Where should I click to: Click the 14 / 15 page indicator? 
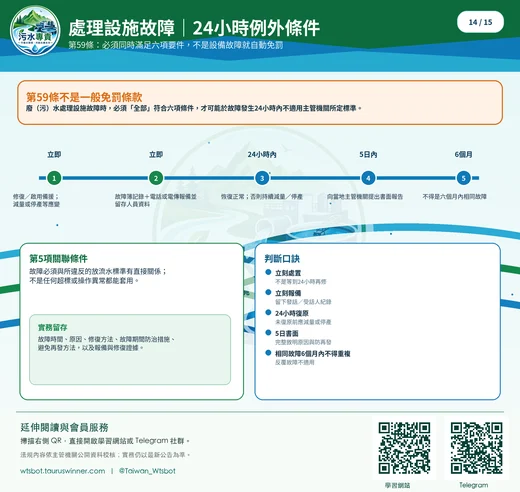point(480,22)
